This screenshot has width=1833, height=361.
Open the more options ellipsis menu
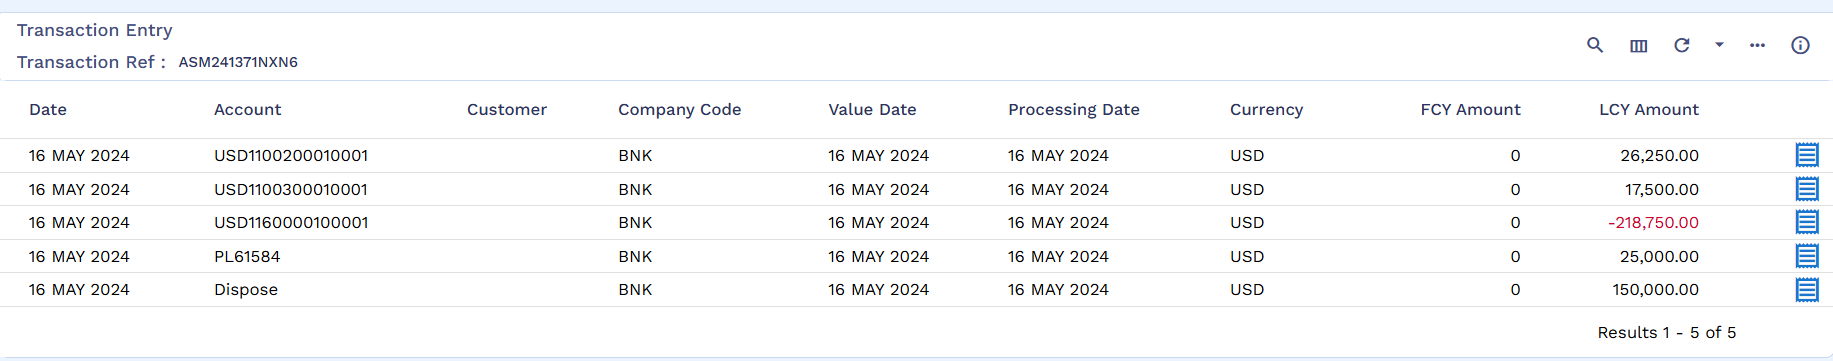(1757, 45)
